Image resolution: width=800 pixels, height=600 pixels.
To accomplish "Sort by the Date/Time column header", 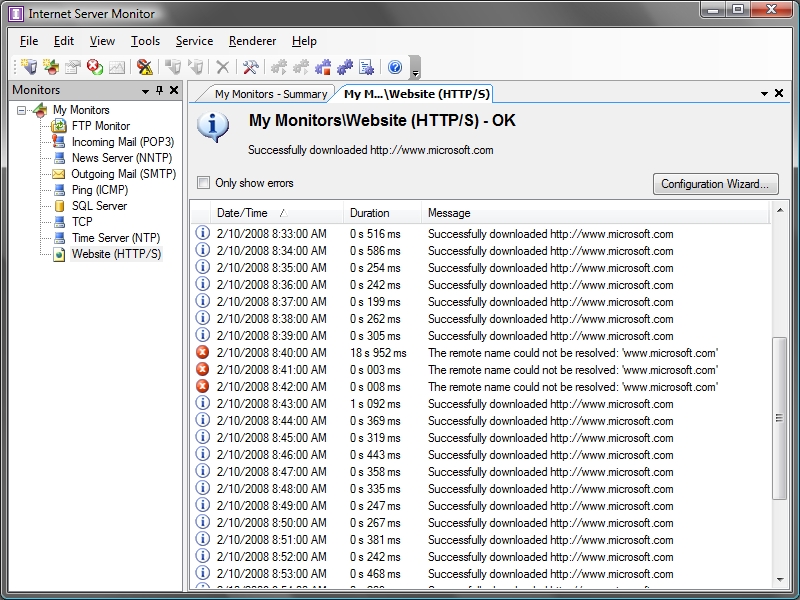I will click(276, 213).
